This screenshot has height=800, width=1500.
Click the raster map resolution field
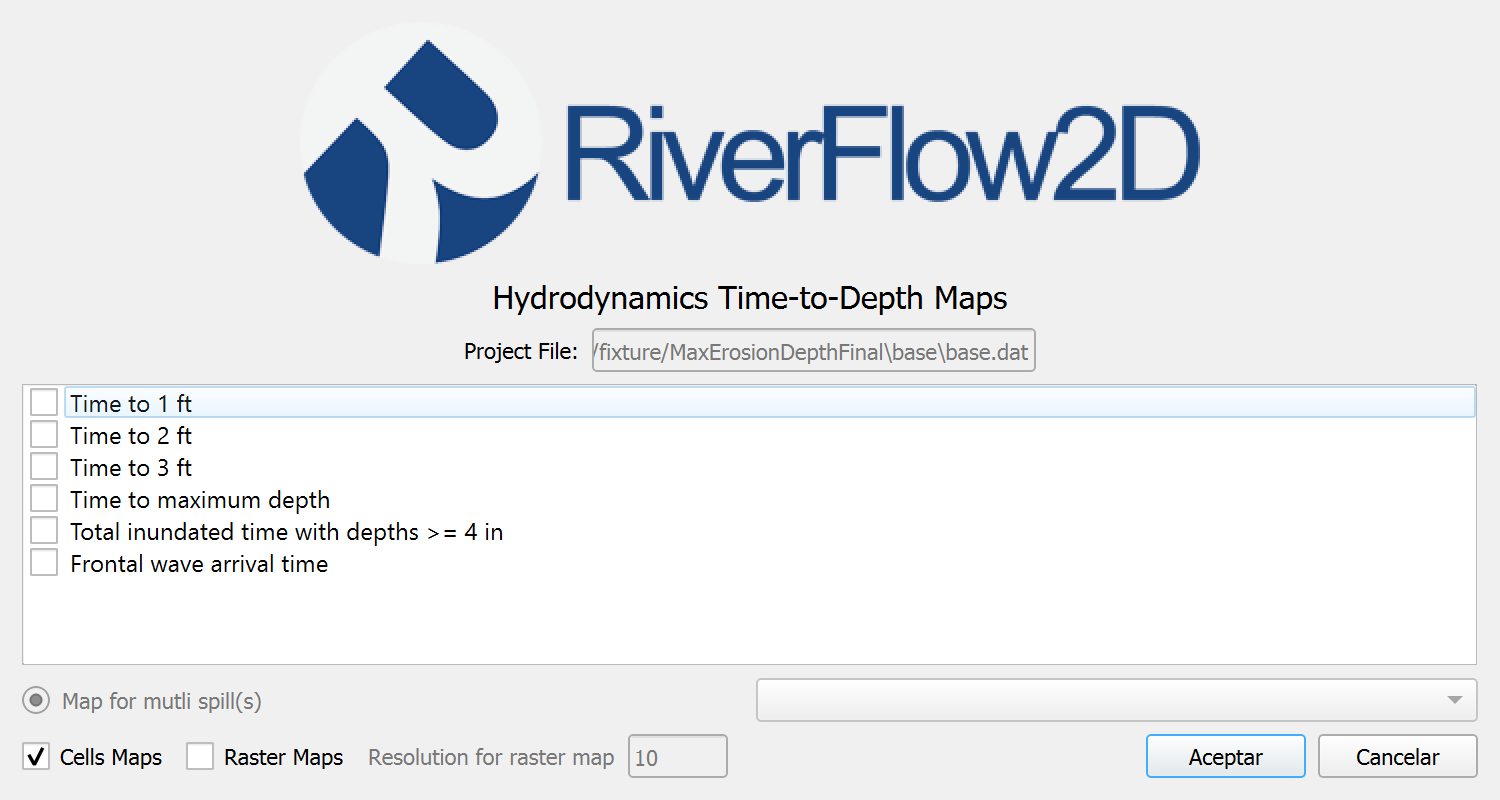pos(678,757)
